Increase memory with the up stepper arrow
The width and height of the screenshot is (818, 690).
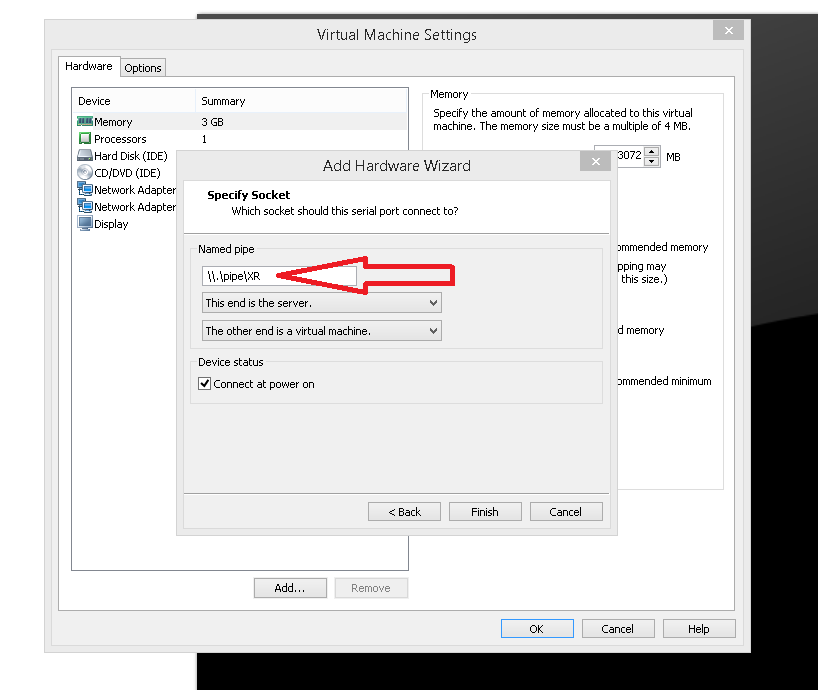point(652,151)
